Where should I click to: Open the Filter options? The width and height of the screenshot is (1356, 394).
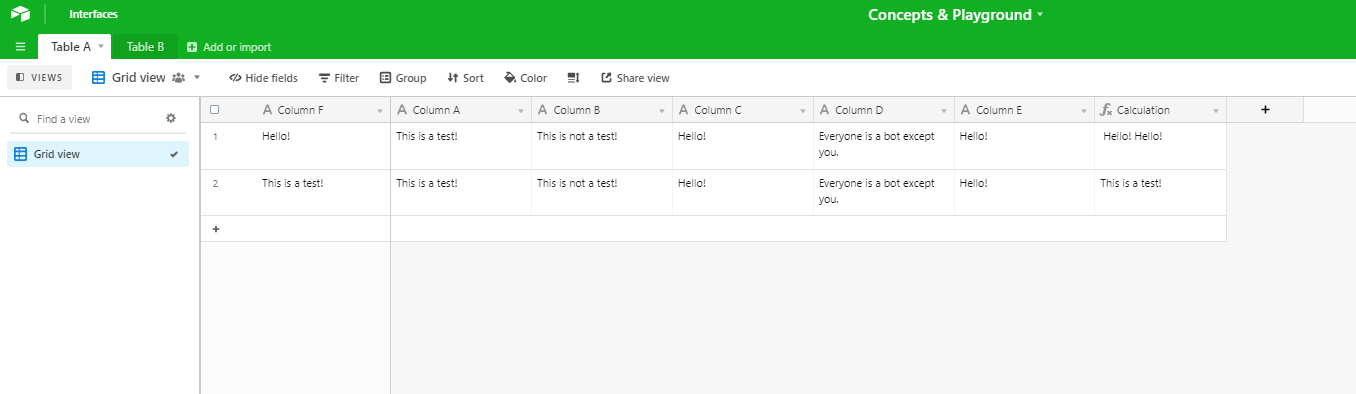point(339,78)
